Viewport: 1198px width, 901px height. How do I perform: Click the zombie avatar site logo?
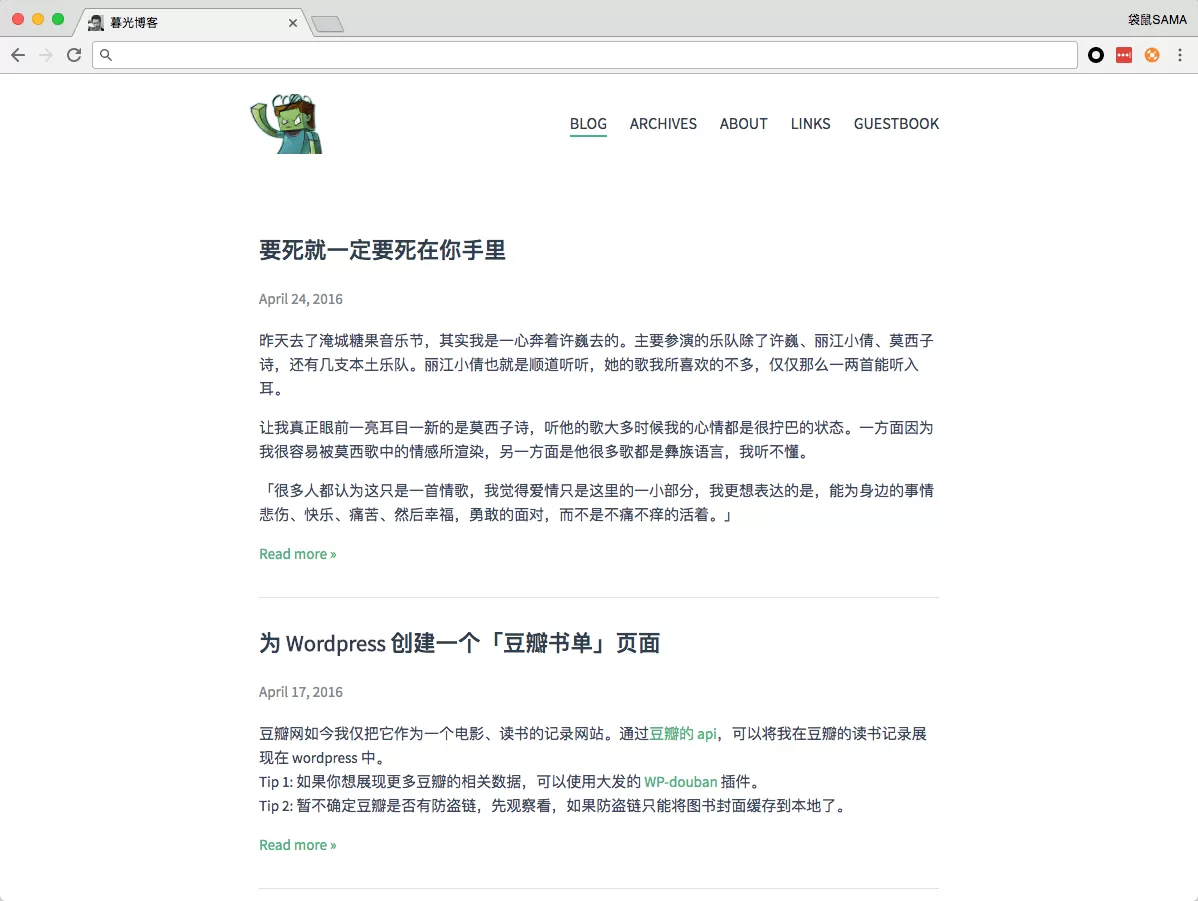click(x=287, y=124)
